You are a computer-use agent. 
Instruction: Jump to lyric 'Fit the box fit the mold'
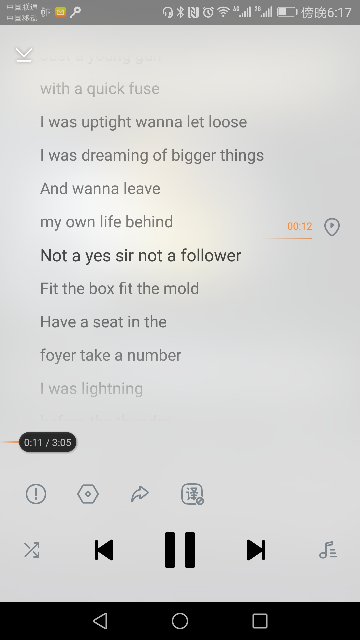pyautogui.click(x=120, y=289)
